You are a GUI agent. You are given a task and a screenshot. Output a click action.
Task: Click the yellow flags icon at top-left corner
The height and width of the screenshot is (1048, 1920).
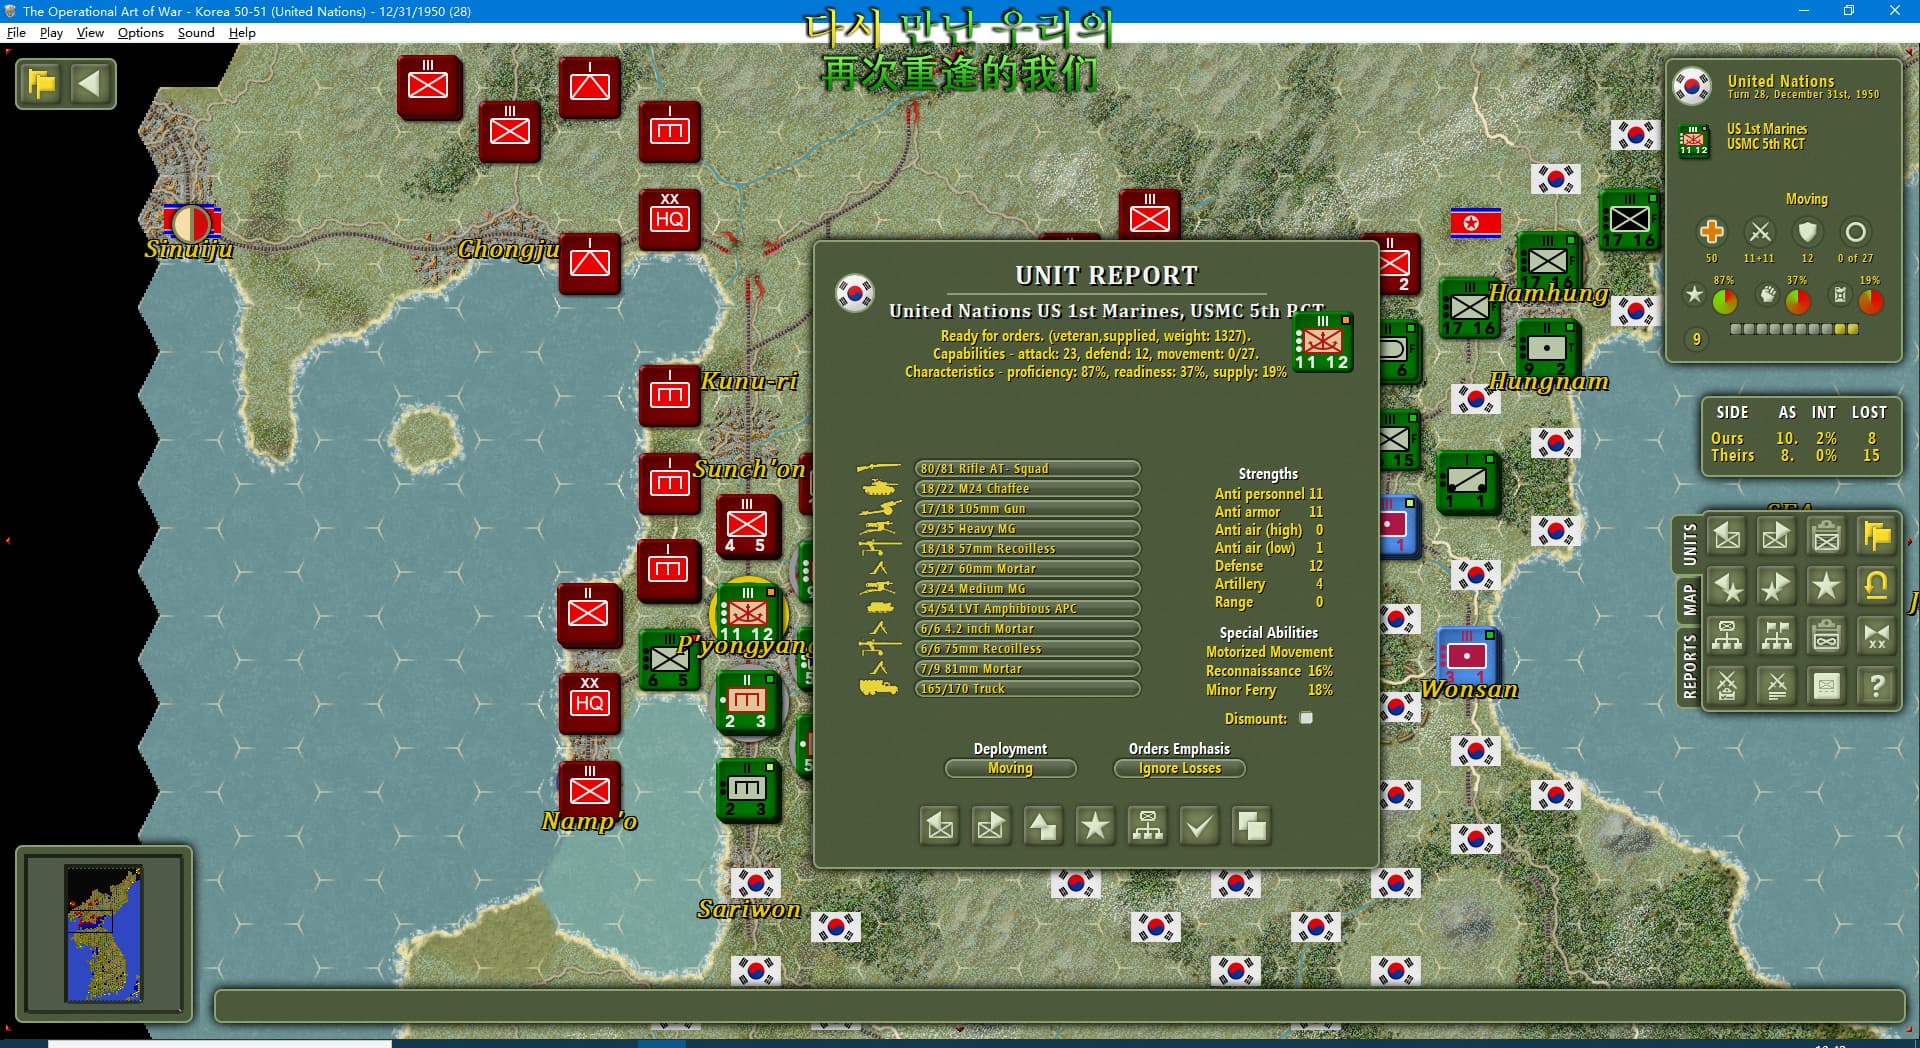[42, 83]
